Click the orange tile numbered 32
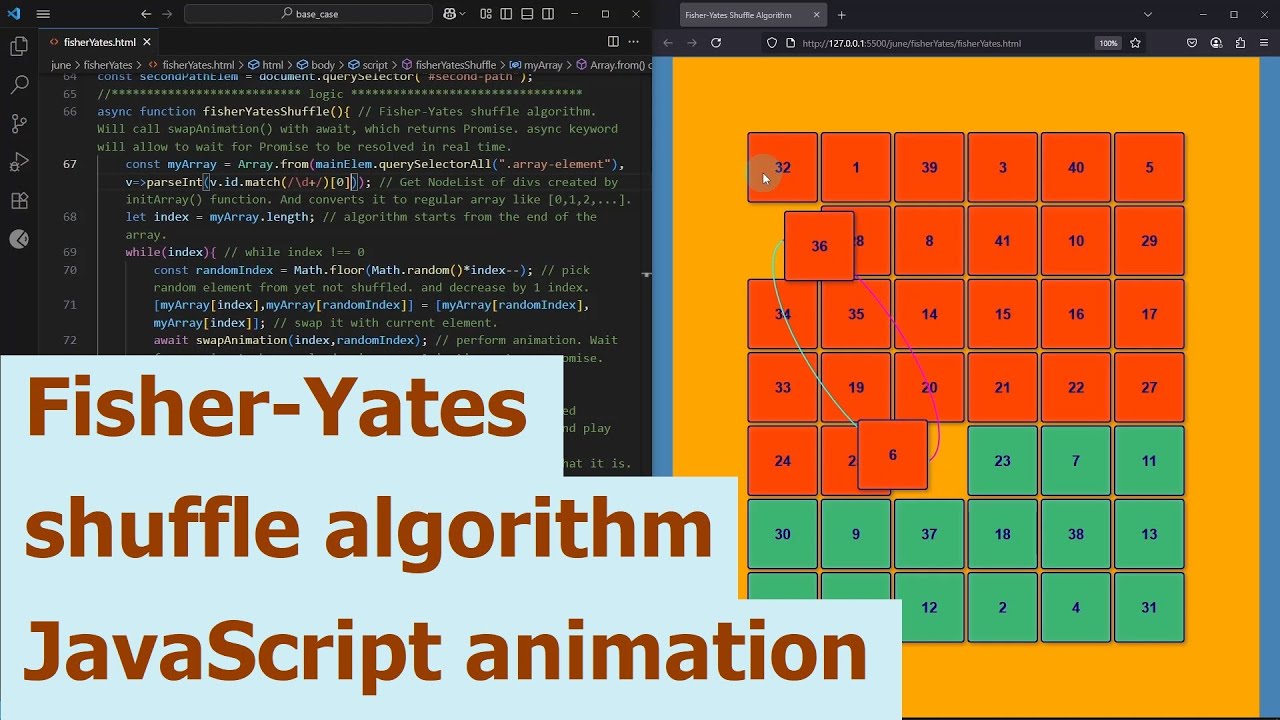Viewport: 1280px width, 720px height. pyautogui.click(x=782, y=167)
